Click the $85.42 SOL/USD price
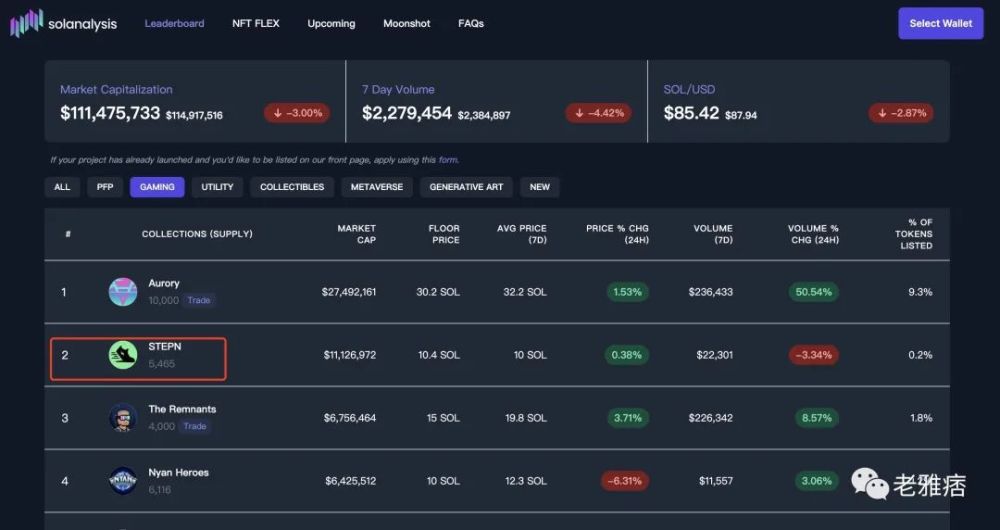Image resolution: width=1000 pixels, height=530 pixels. click(691, 113)
